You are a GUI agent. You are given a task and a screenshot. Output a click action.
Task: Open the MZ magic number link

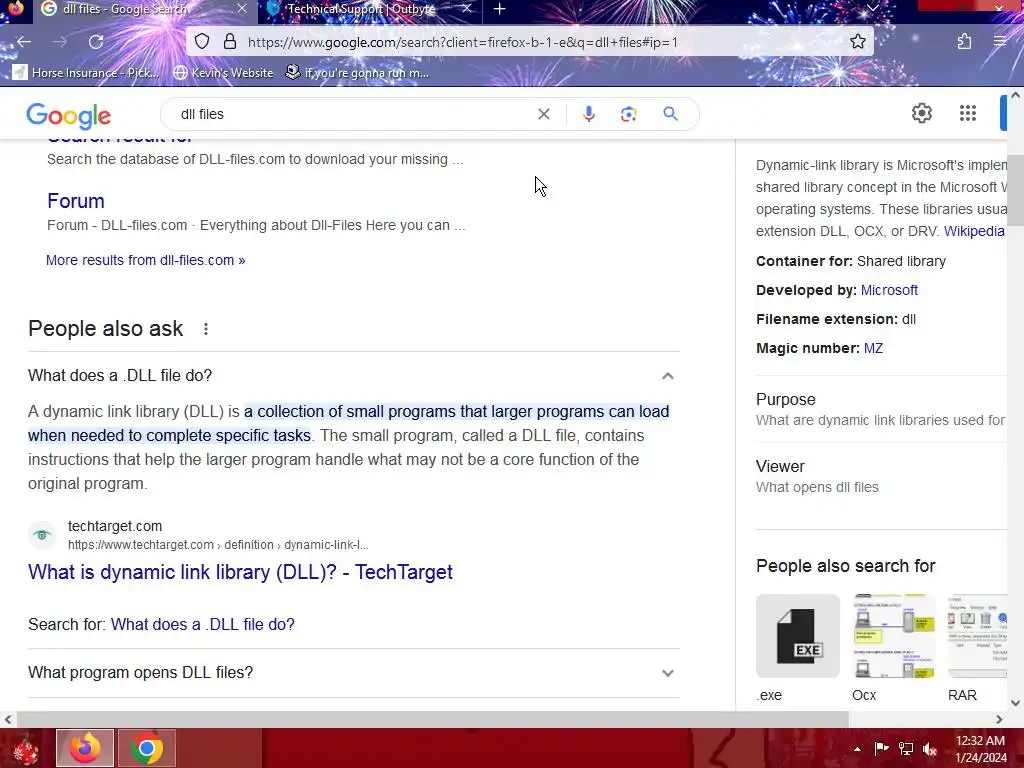873,348
